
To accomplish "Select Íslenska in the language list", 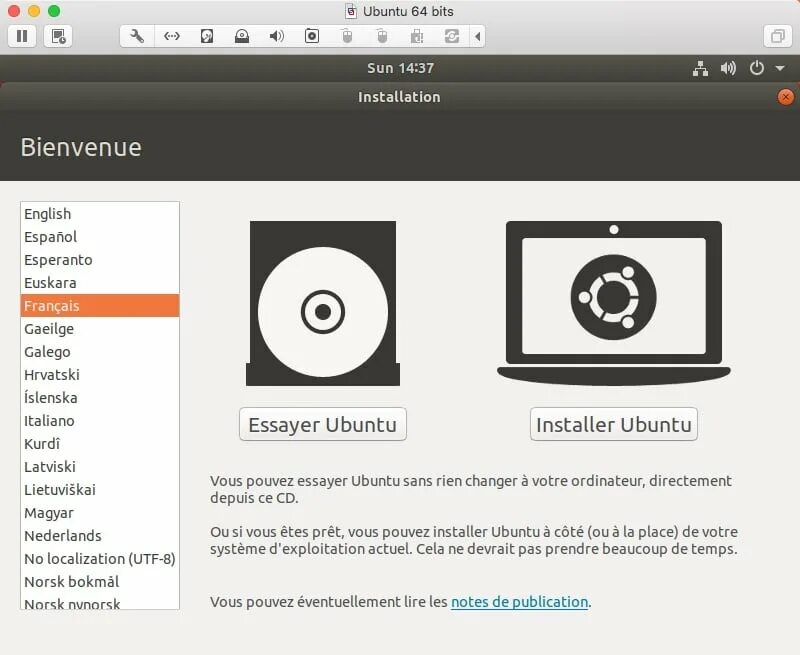I will (x=100, y=397).
